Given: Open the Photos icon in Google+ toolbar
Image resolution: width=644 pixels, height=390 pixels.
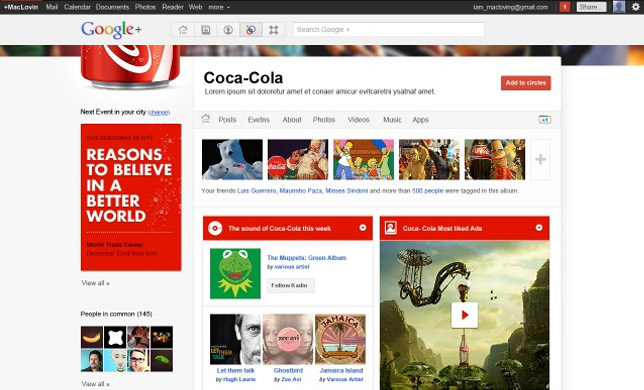Looking at the screenshot, I should [206, 30].
